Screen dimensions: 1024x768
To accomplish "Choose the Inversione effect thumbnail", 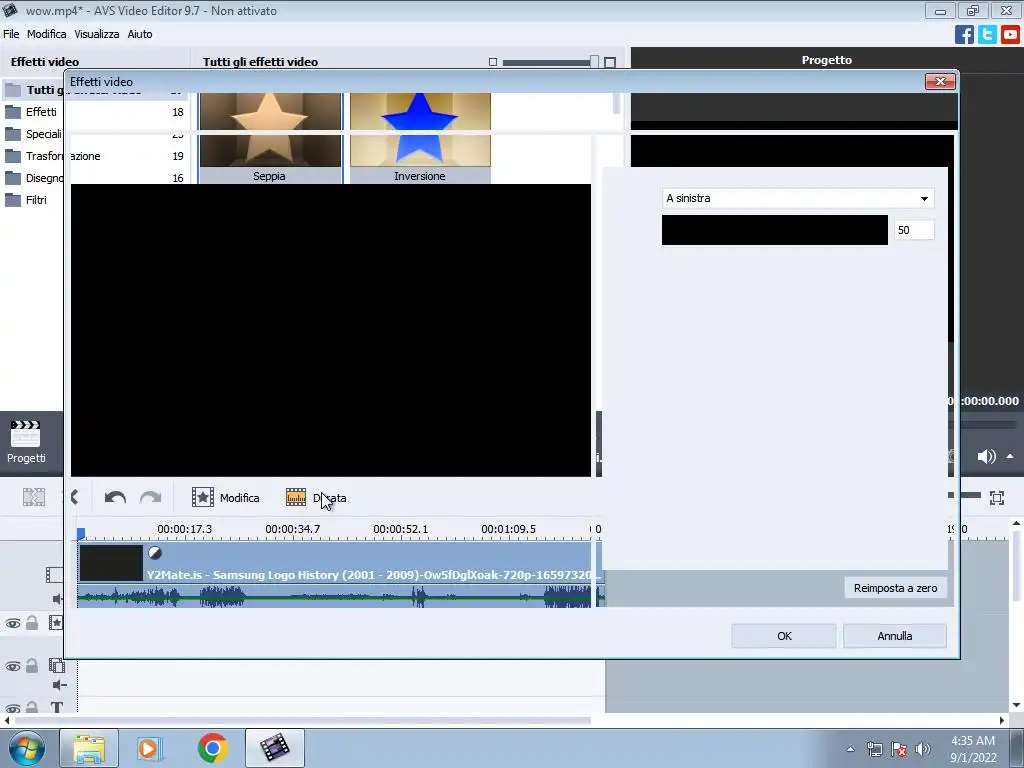I will (x=420, y=138).
